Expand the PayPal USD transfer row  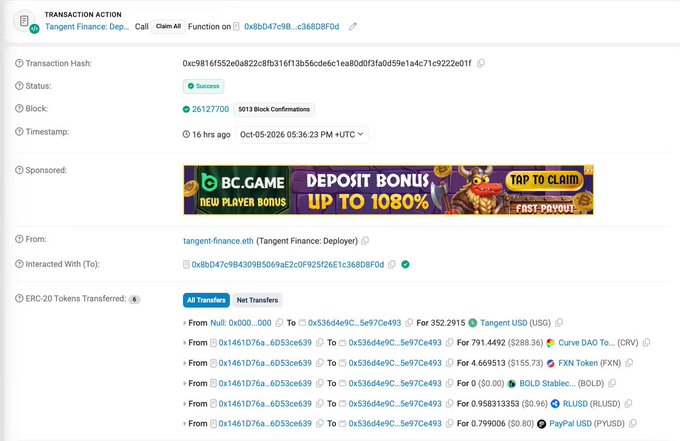(185, 423)
